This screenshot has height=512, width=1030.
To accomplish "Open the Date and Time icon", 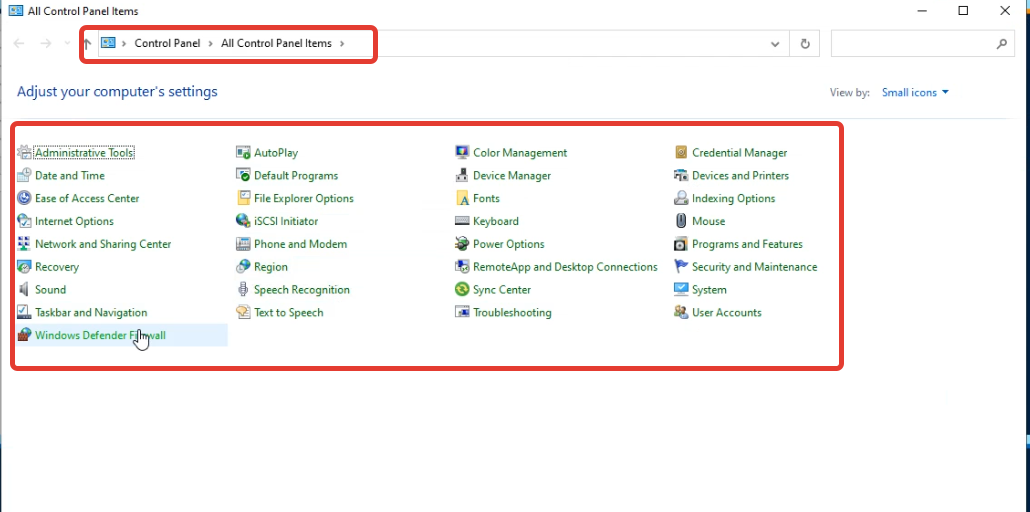I will [x=24, y=175].
